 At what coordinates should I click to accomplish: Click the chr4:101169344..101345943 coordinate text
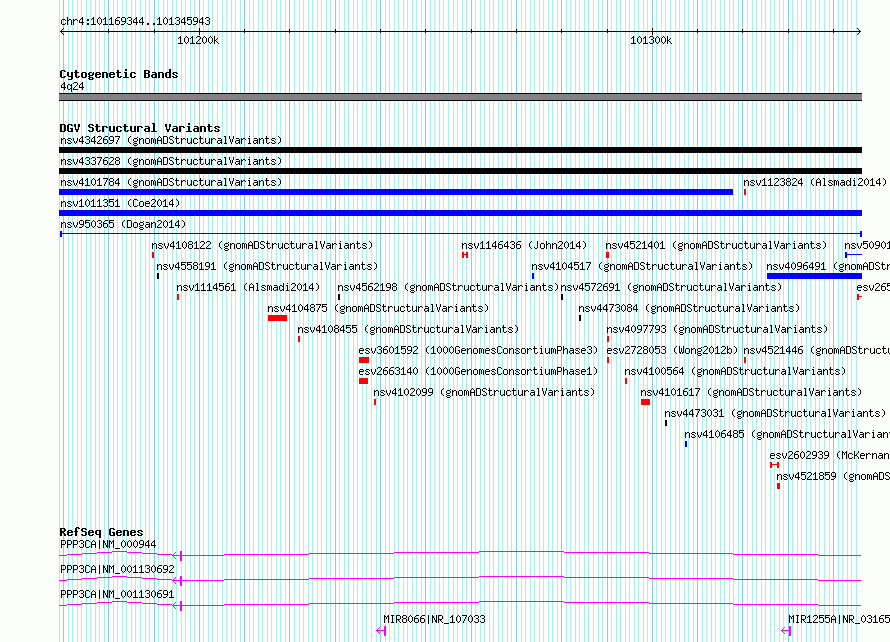click(x=135, y=21)
